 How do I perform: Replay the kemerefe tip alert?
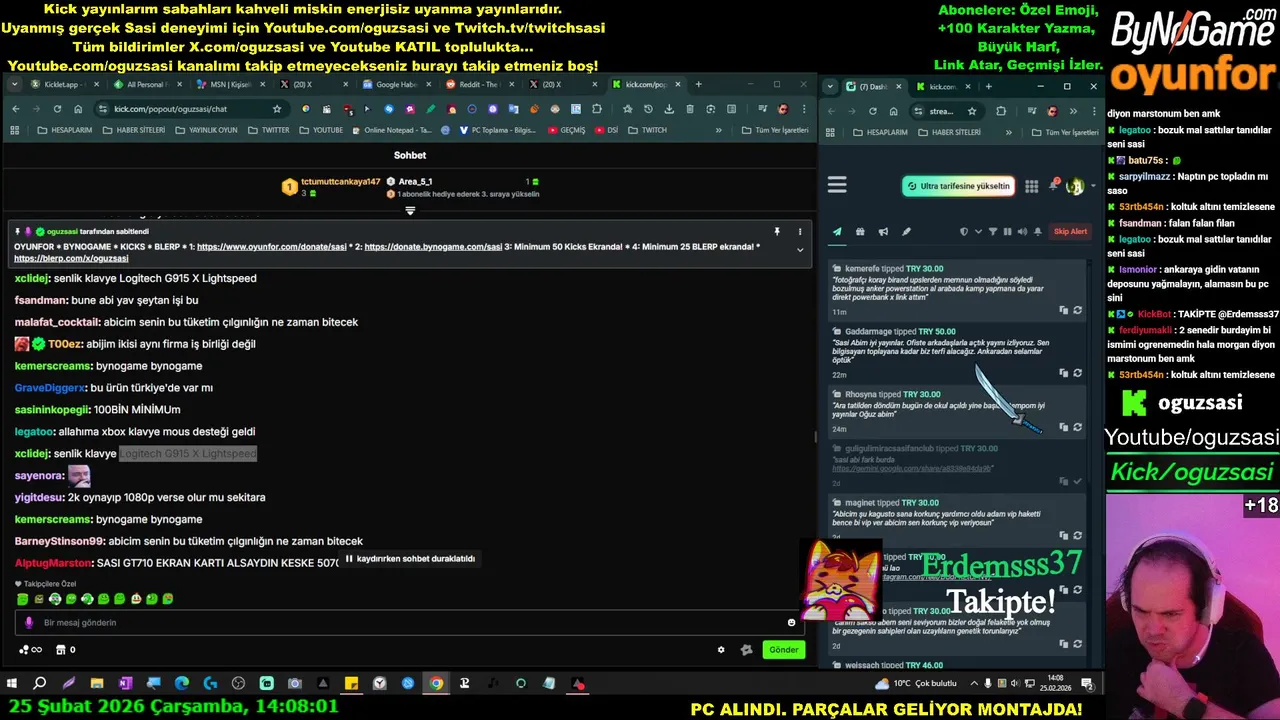[1077, 311]
